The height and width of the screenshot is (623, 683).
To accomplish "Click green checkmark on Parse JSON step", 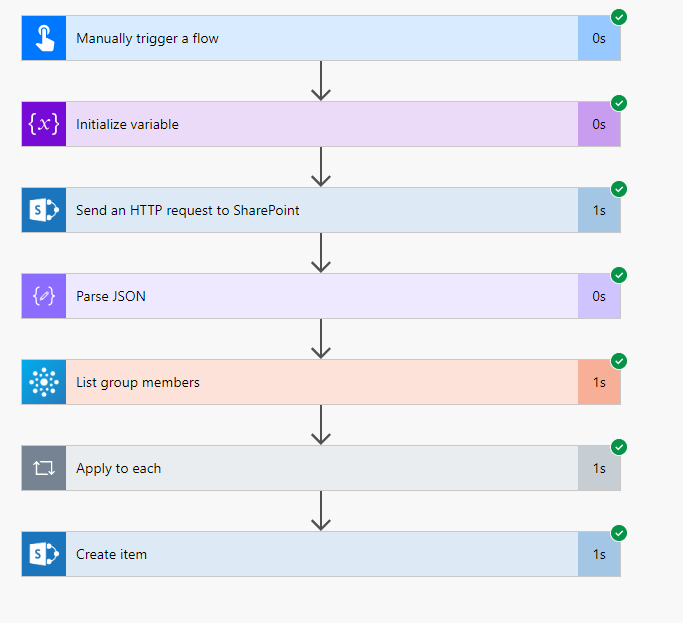I will (619, 275).
